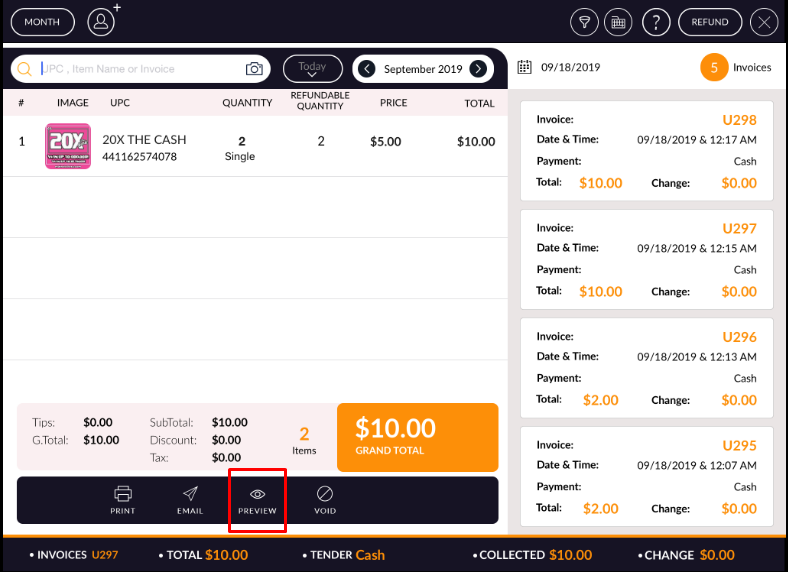The image size is (788, 572).
Task: Open the help question mark icon
Action: pyautogui.click(x=655, y=21)
